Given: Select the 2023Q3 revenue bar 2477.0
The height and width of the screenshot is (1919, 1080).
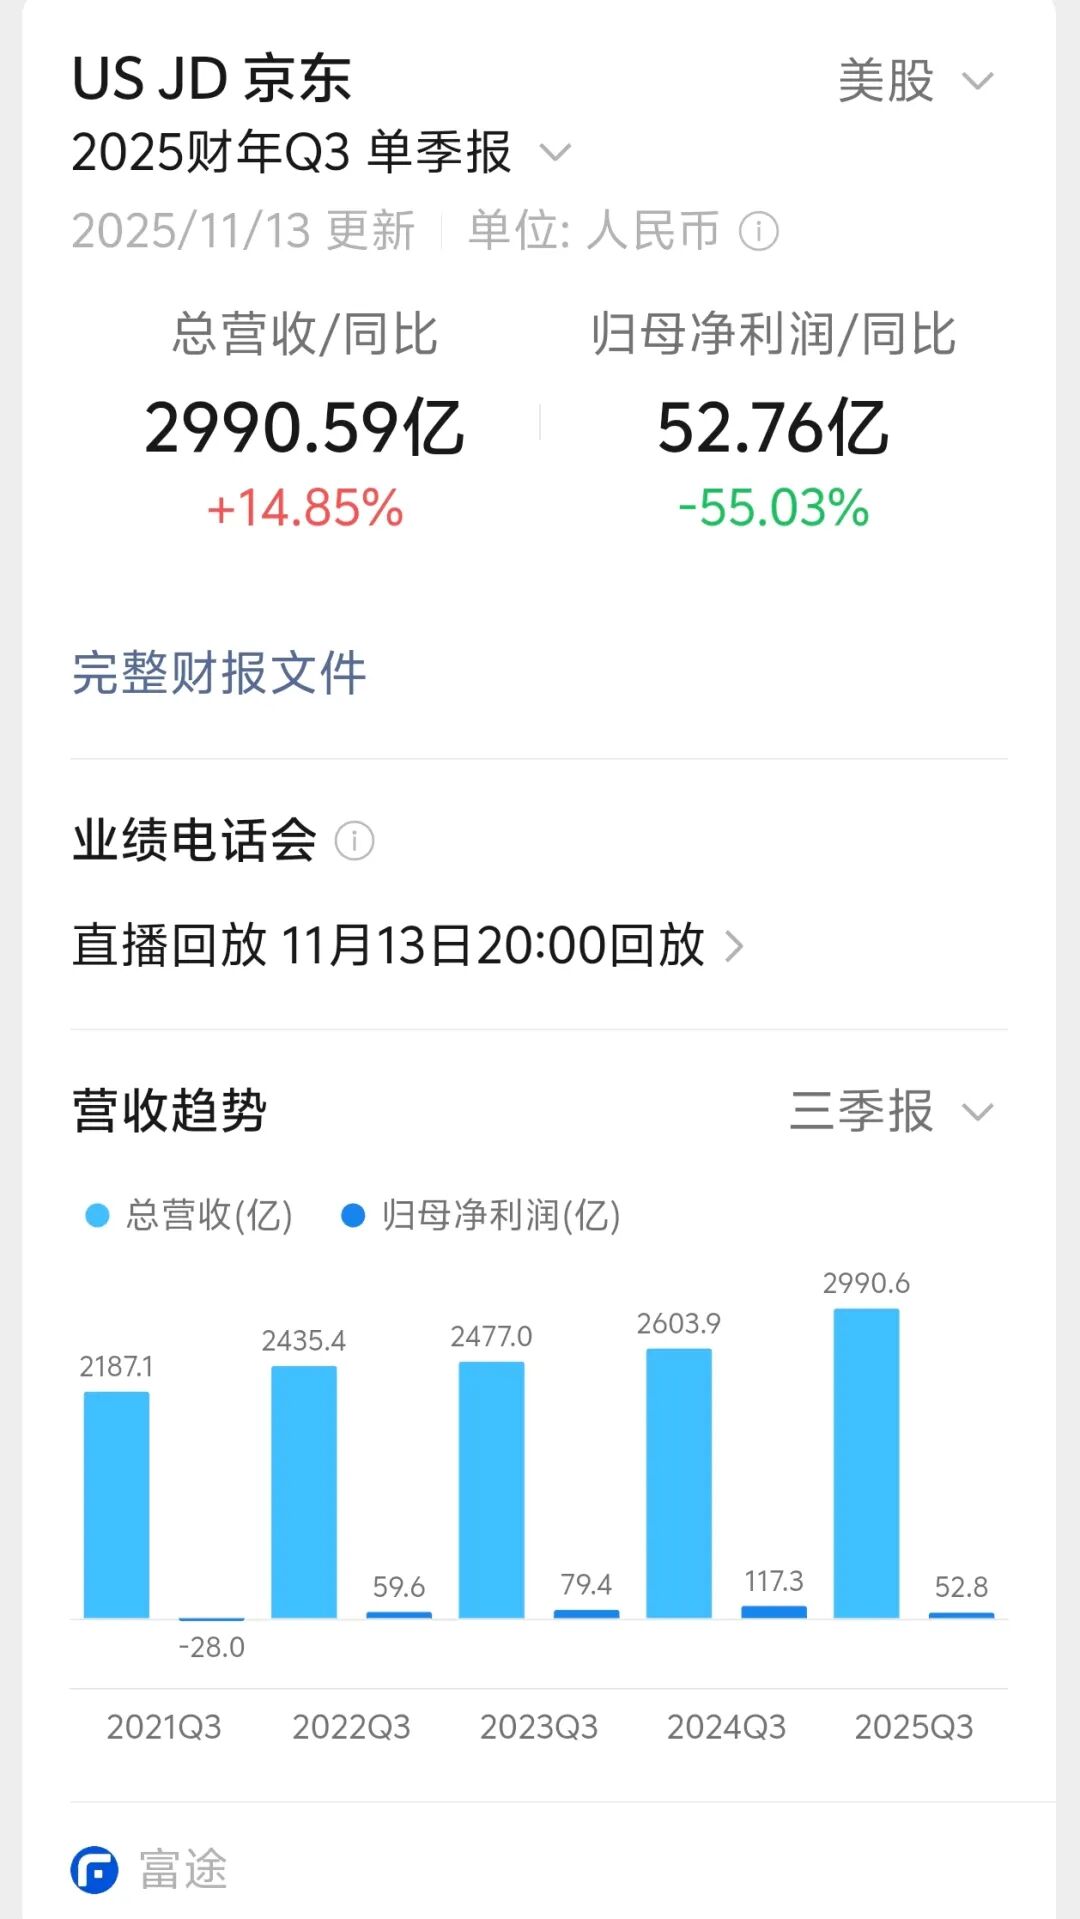Looking at the screenshot, I should pos(491,1489).
